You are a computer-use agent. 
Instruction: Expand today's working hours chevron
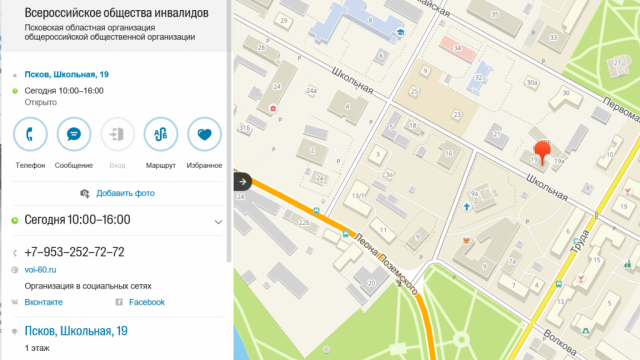218,222
